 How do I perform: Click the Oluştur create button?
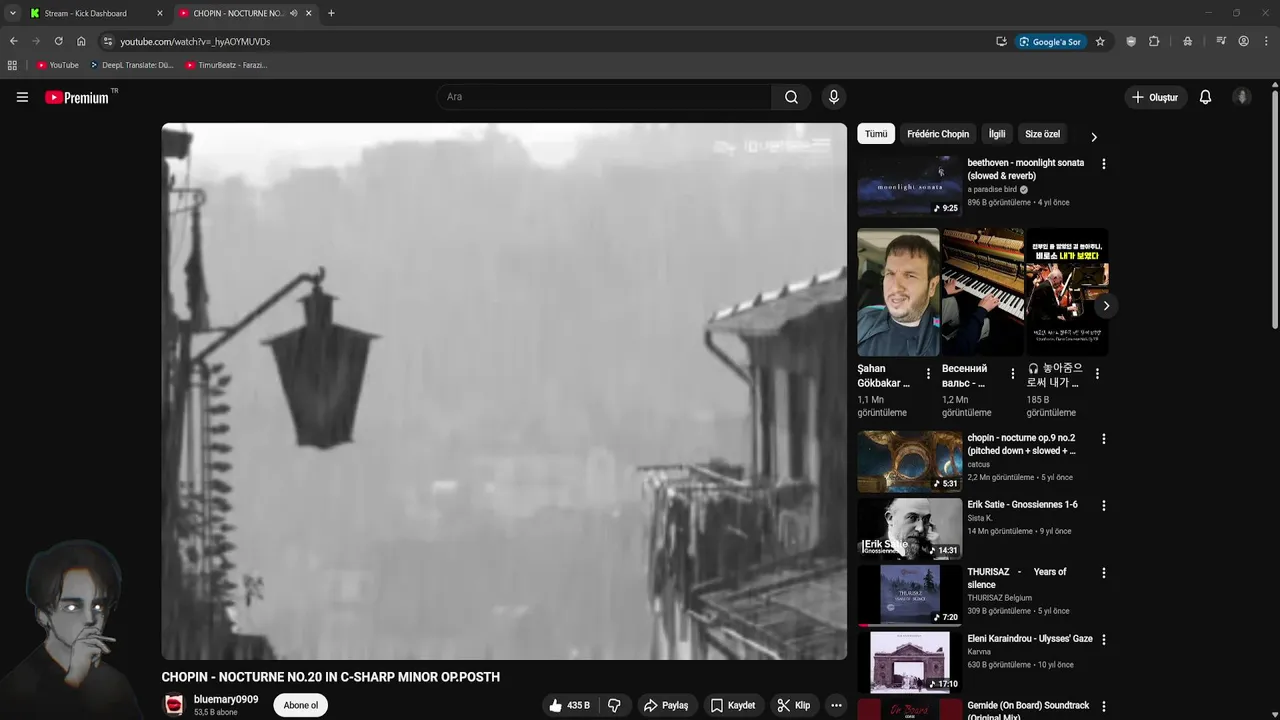tap(1155, 97)
